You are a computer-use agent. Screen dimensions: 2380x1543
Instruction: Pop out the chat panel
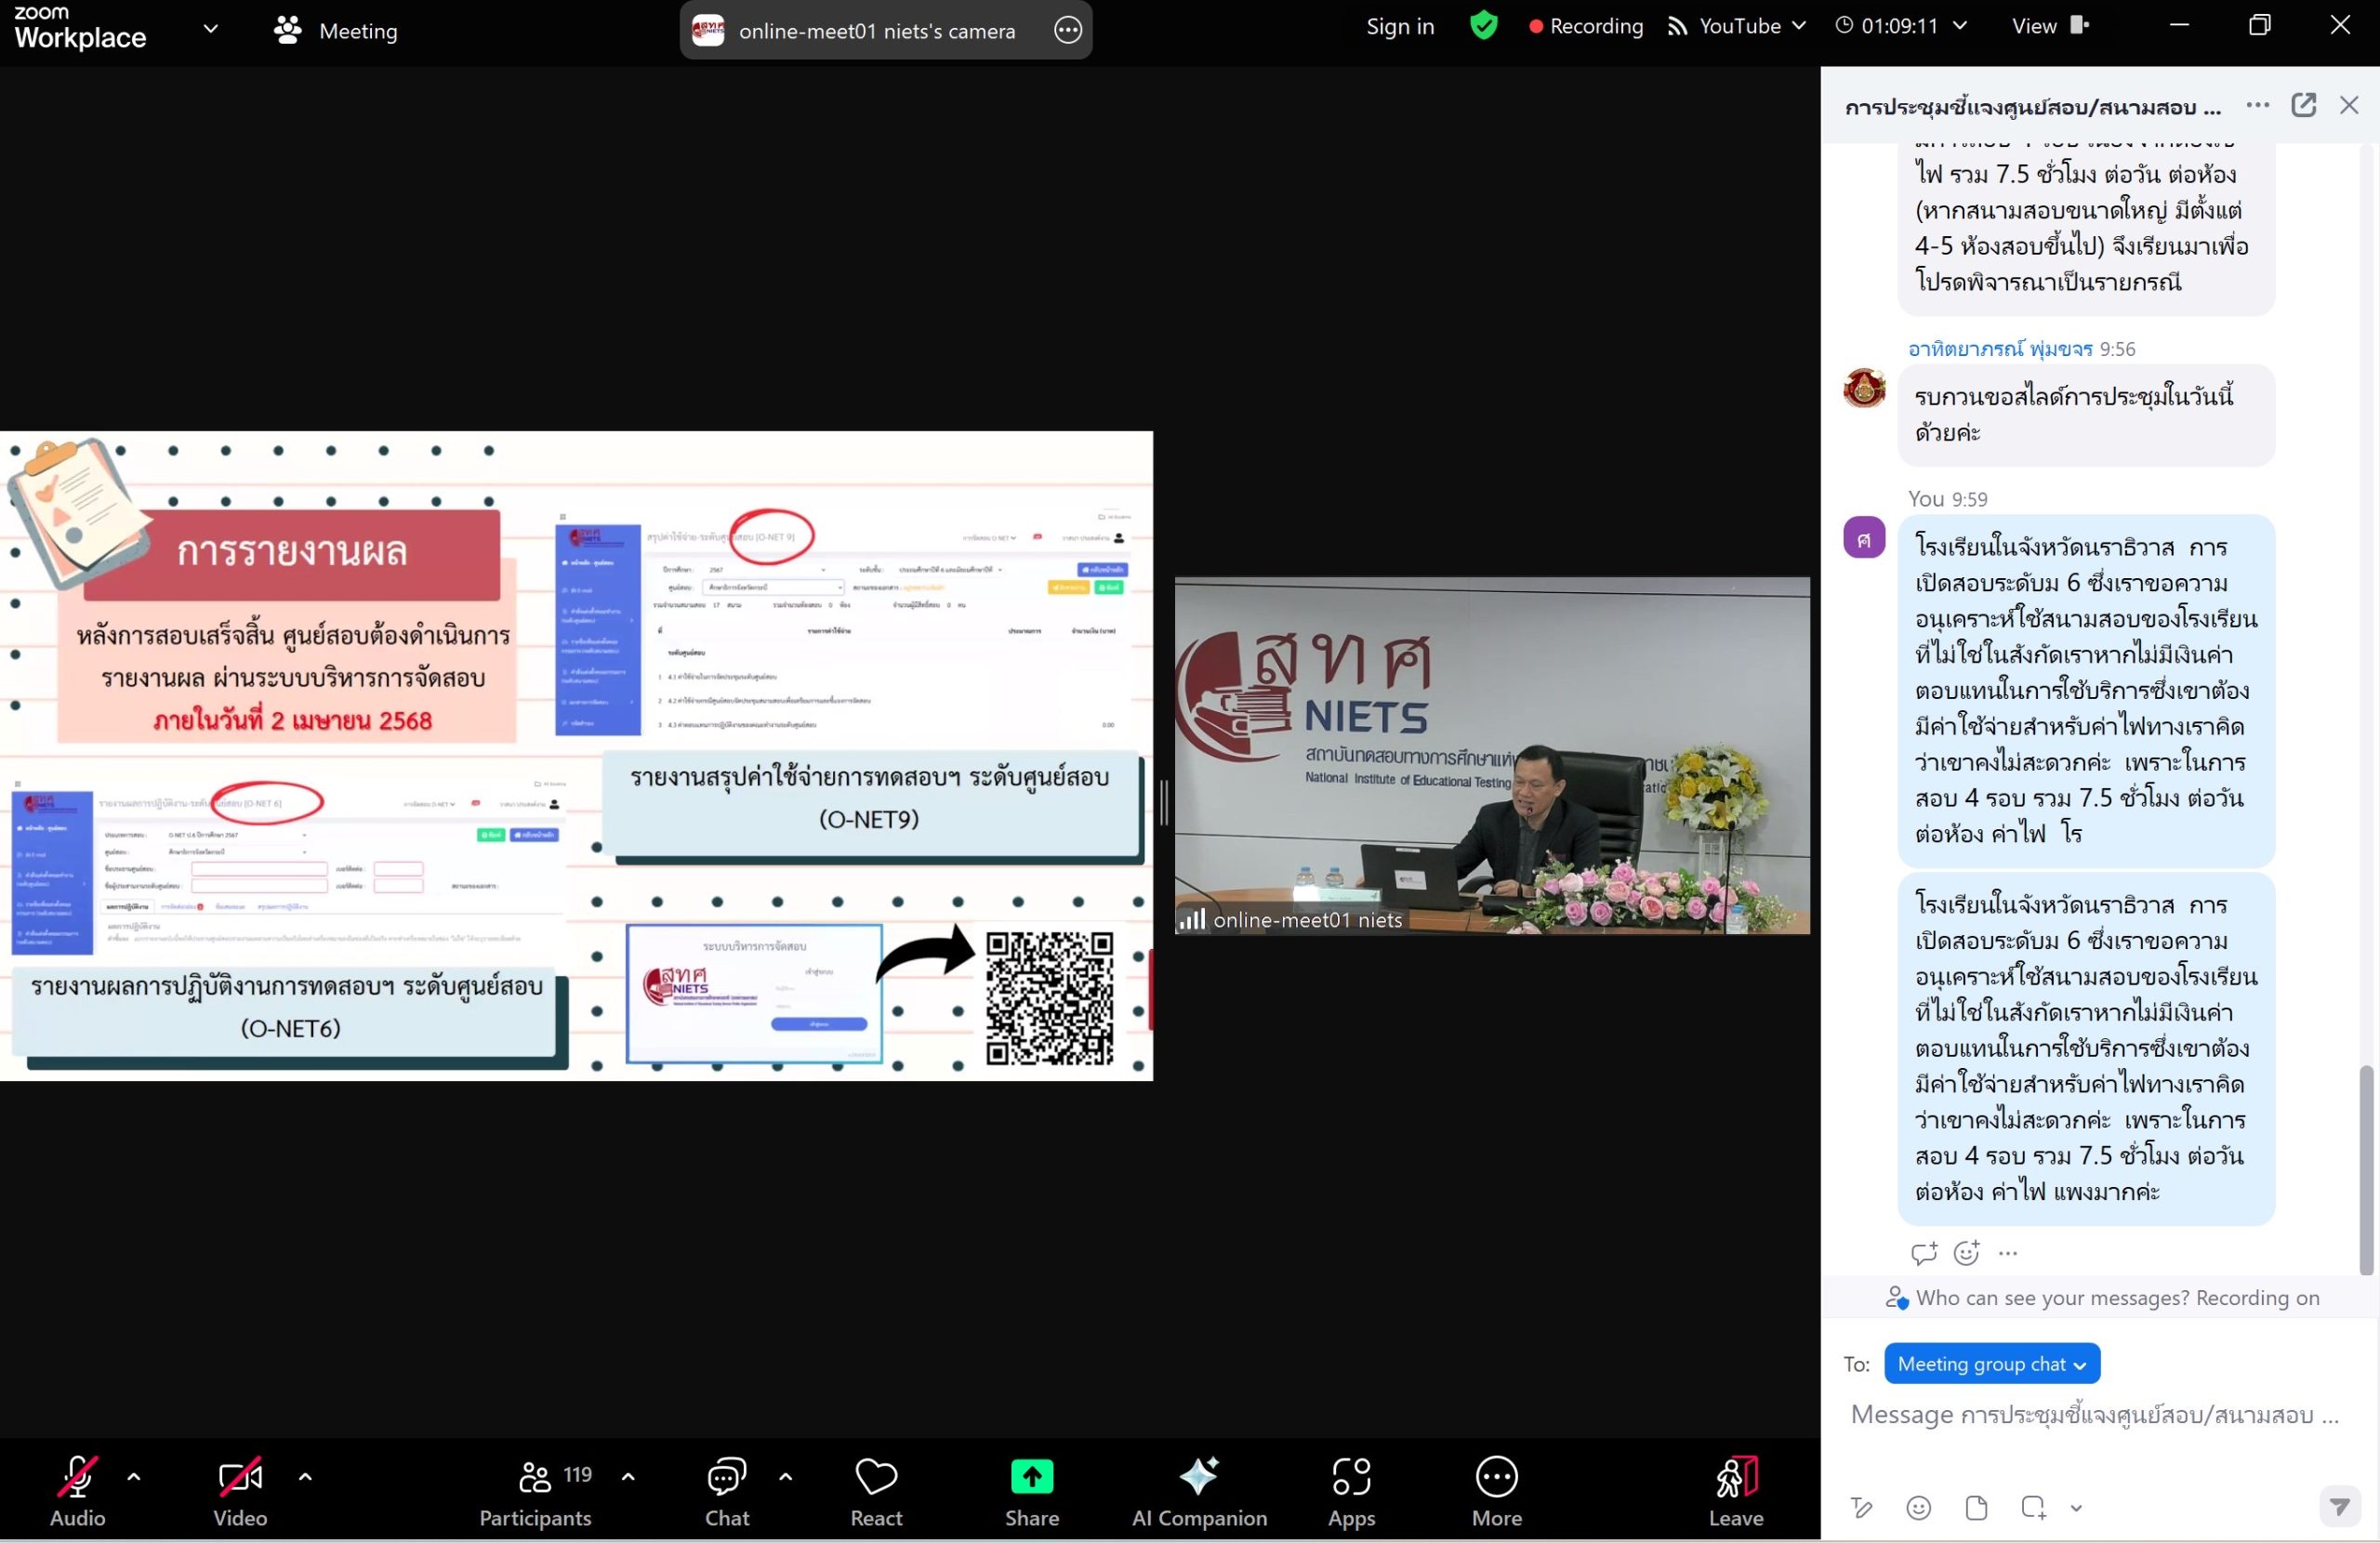point(2304,105)
